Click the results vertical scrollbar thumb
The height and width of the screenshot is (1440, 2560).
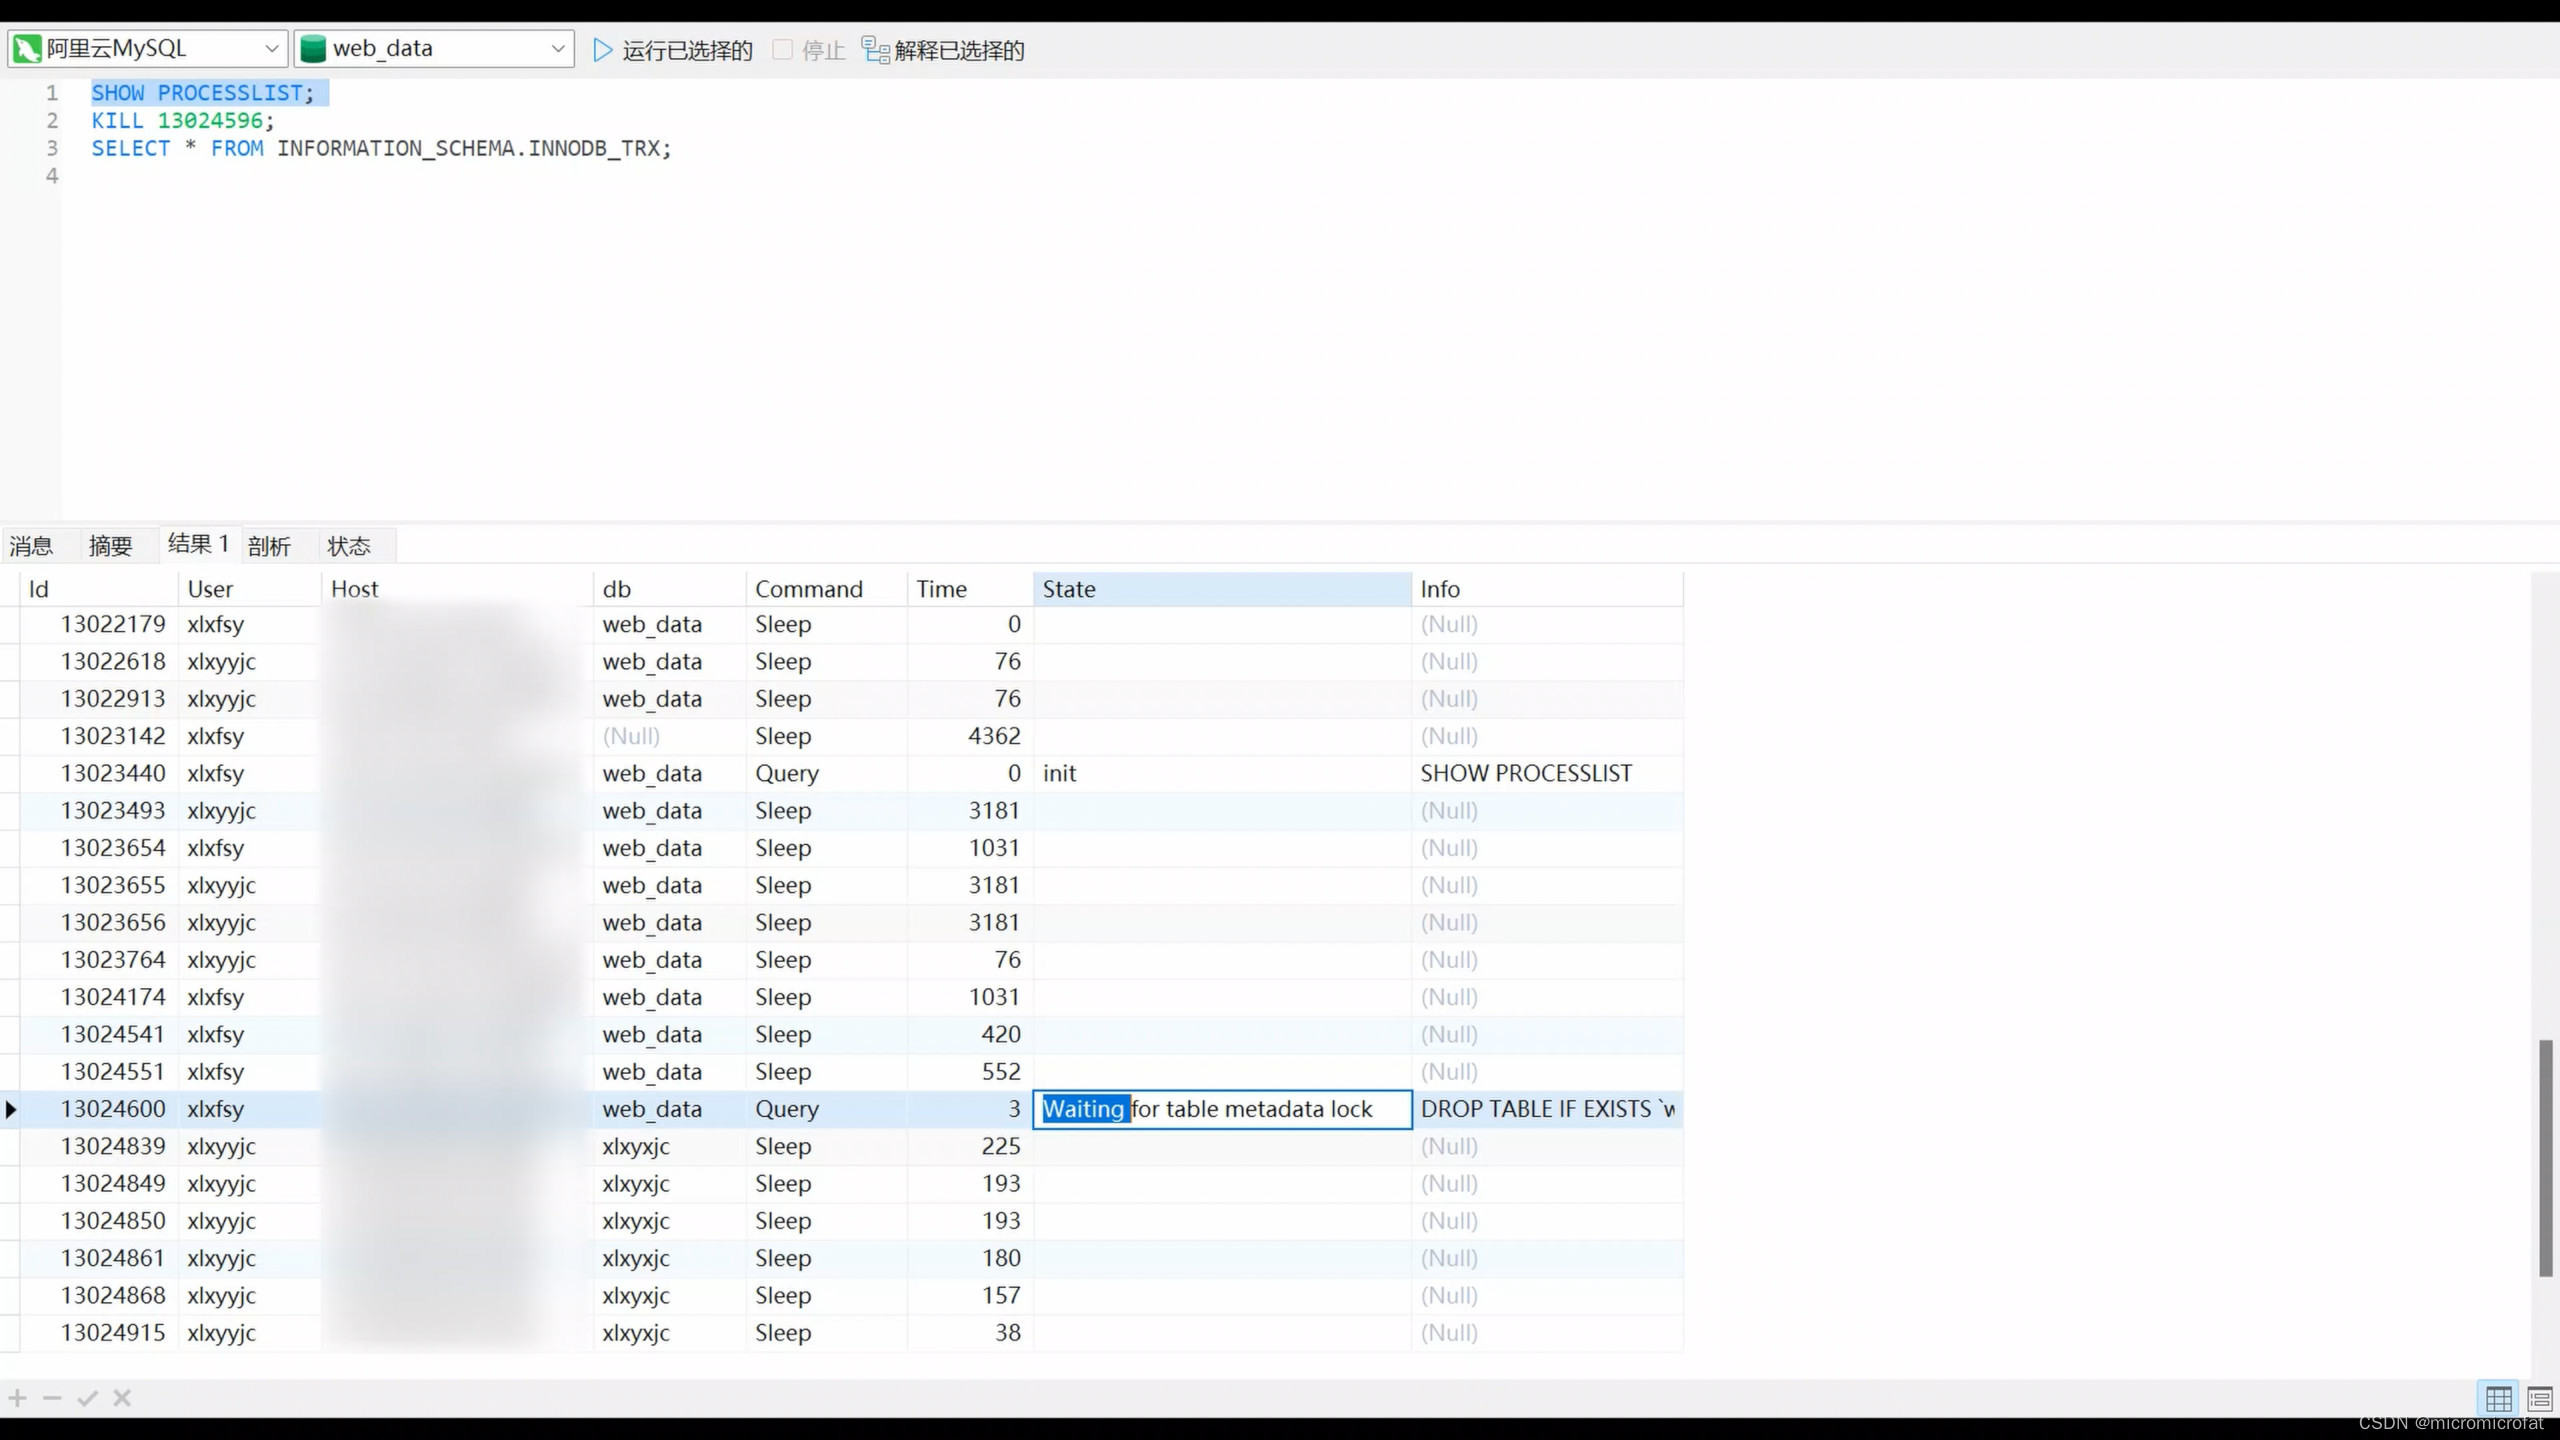point(2546,1158)
